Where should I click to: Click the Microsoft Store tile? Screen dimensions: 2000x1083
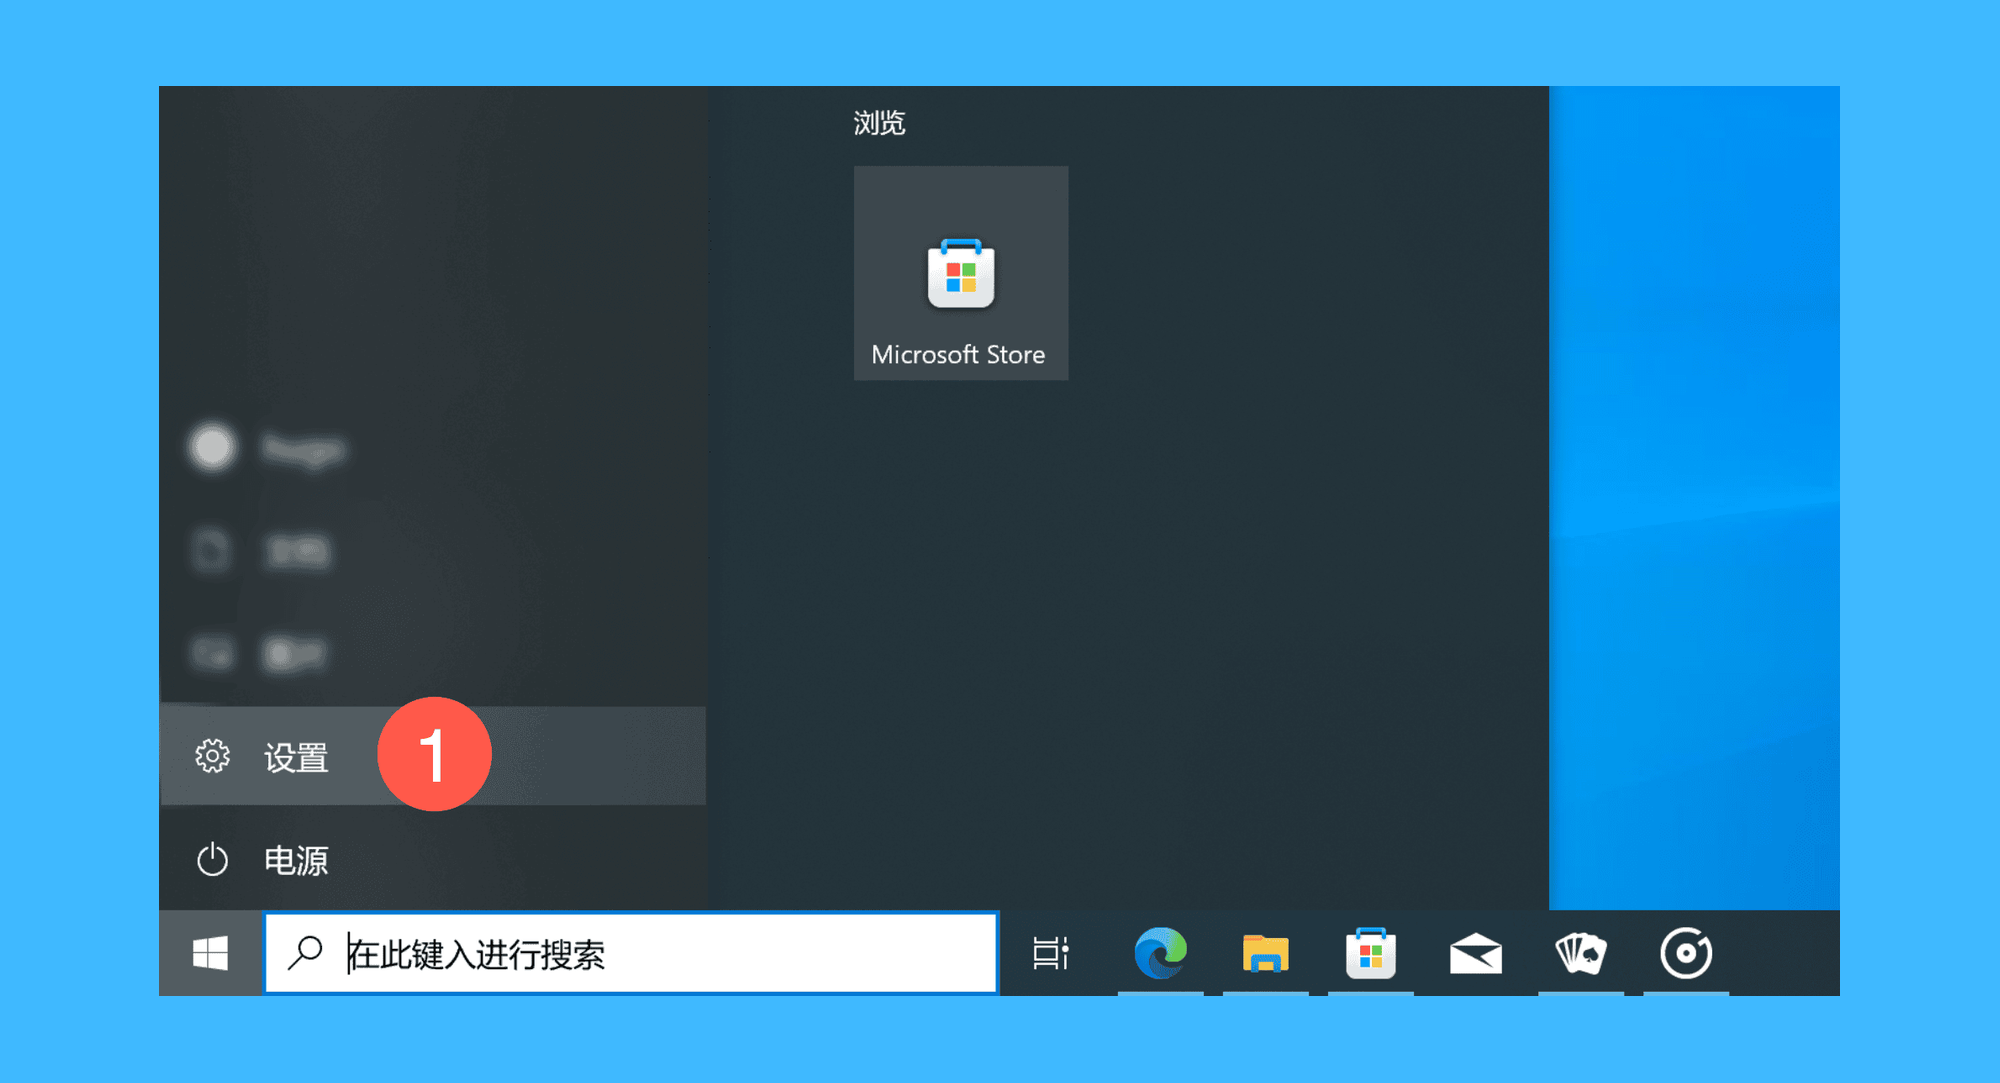coord(961,273)
